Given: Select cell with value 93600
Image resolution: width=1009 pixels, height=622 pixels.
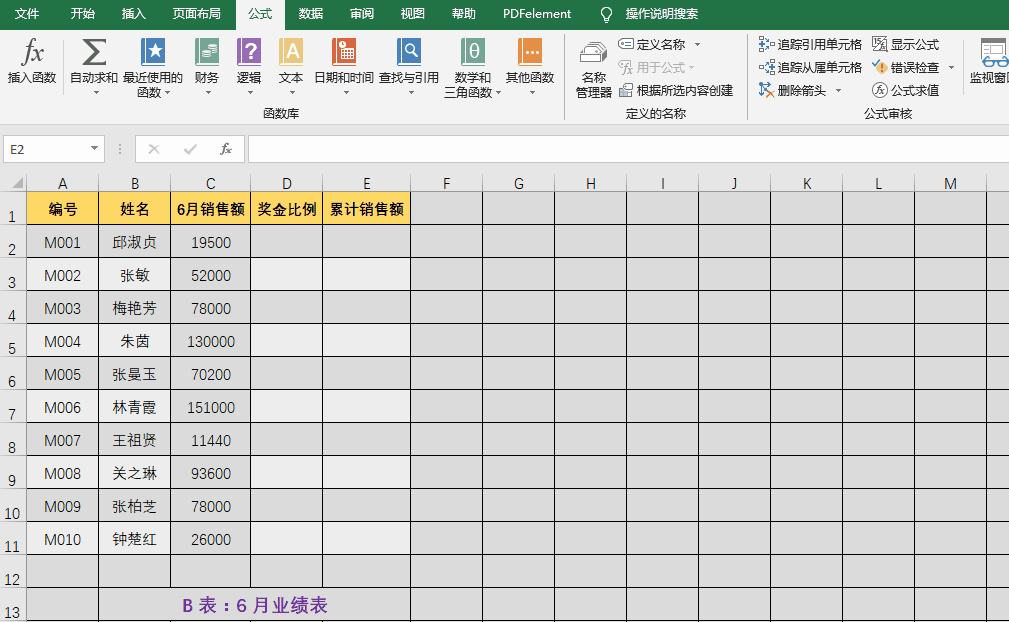Looking at the screenshot, I should 210,473.
